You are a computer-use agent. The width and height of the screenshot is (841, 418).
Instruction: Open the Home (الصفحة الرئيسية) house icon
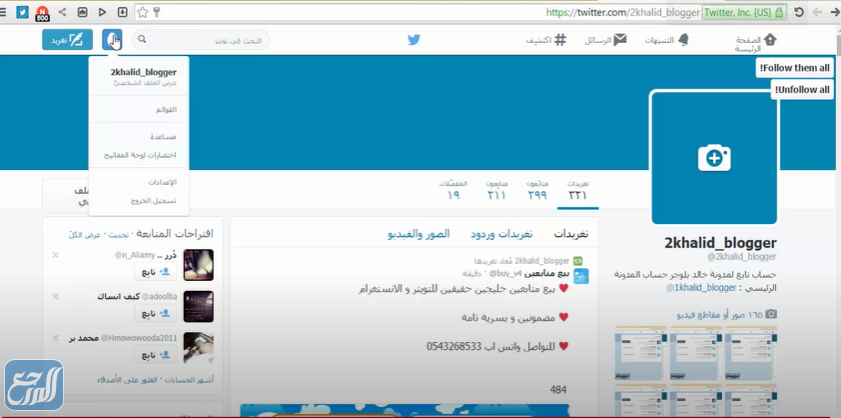pyautogui.click(x=770, y=39)
